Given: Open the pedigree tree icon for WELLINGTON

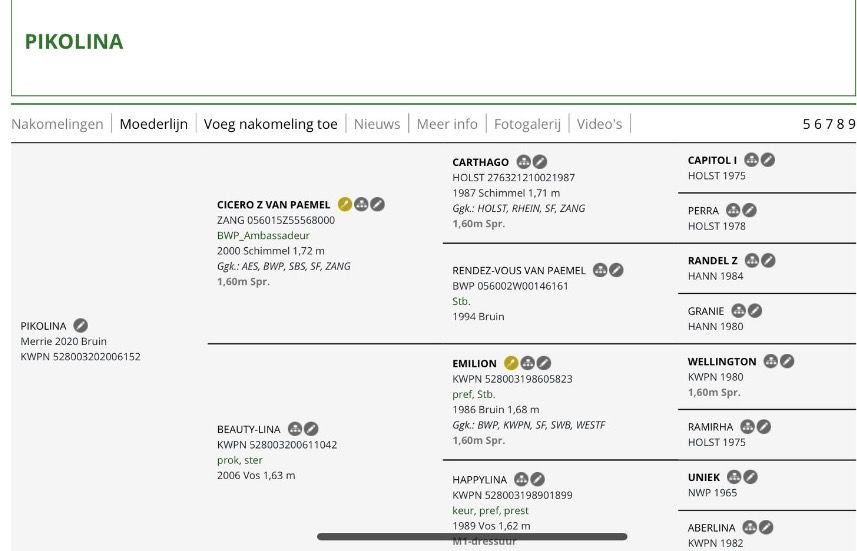Looking at the screenshot, I should point(771,361).
